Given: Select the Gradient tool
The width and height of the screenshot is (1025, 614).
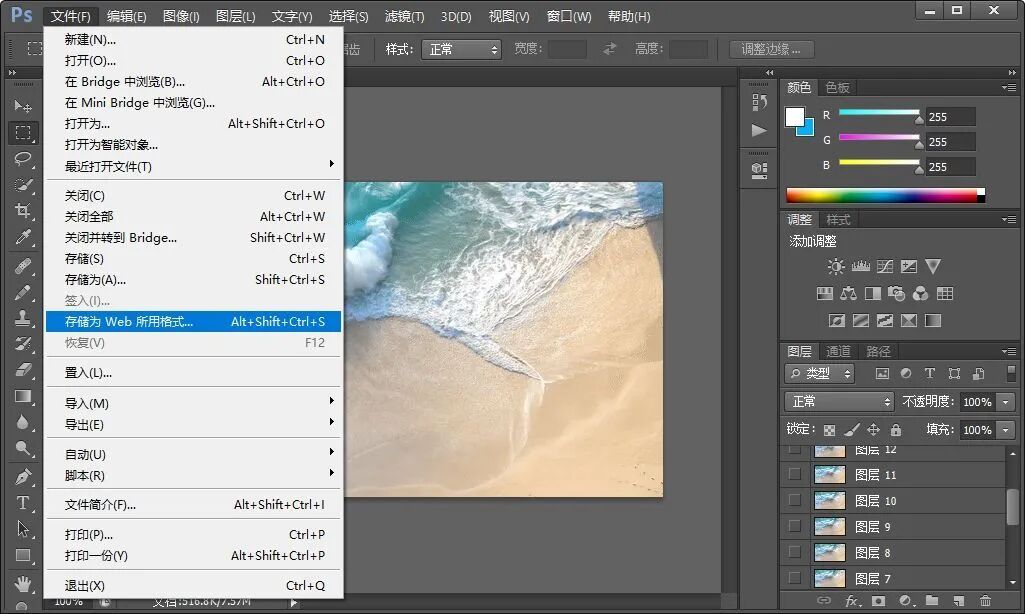Looking at the screenshot, I should click(x=23, y=396).
